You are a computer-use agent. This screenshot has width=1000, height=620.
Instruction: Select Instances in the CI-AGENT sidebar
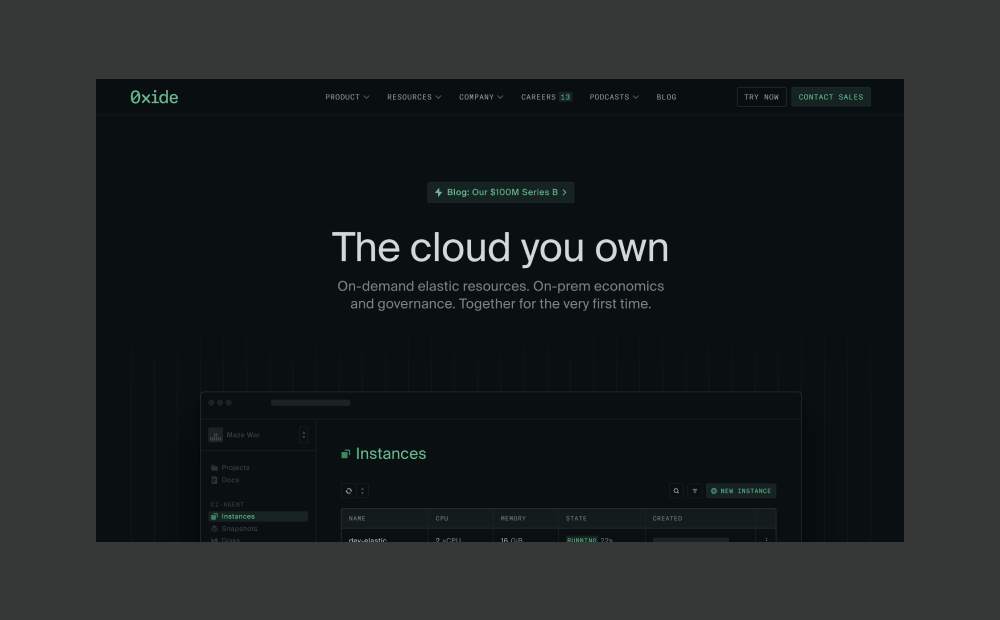pyautogui.click(x=258, y=517)
